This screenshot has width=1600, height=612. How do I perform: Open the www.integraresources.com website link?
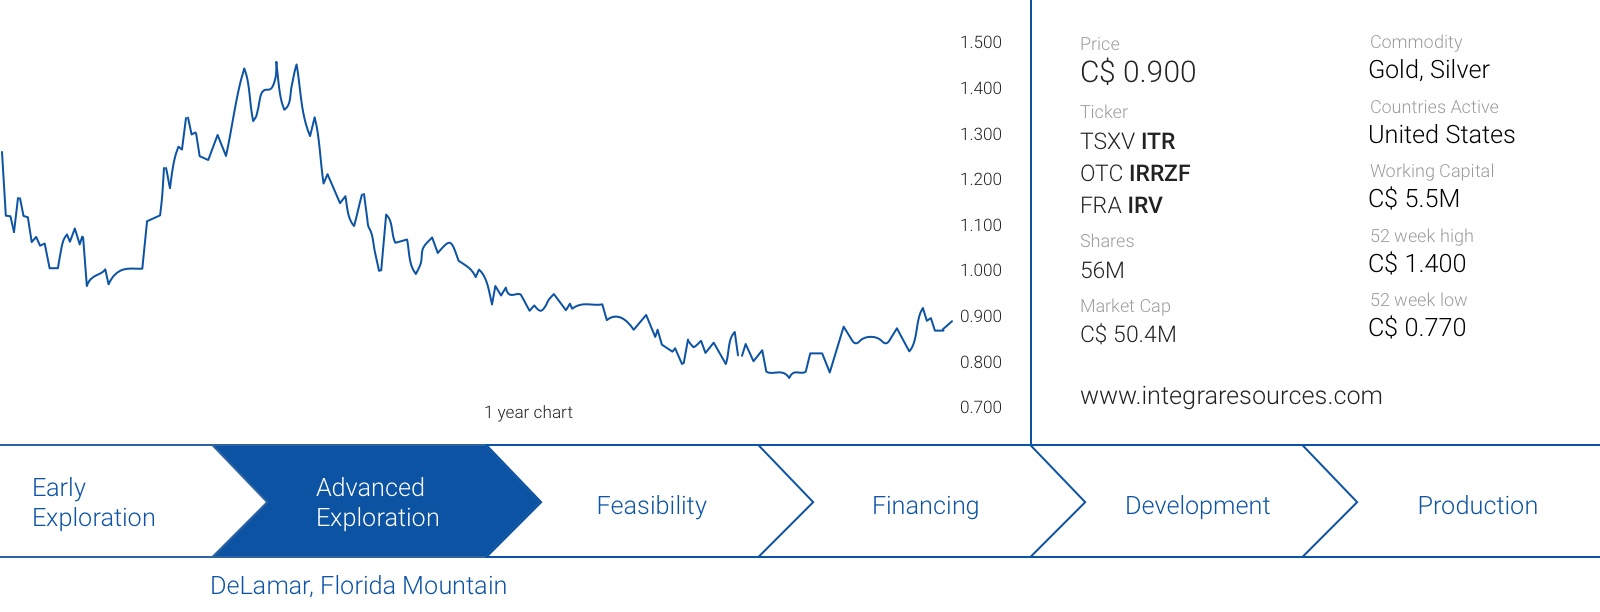tap(1231, 396)
